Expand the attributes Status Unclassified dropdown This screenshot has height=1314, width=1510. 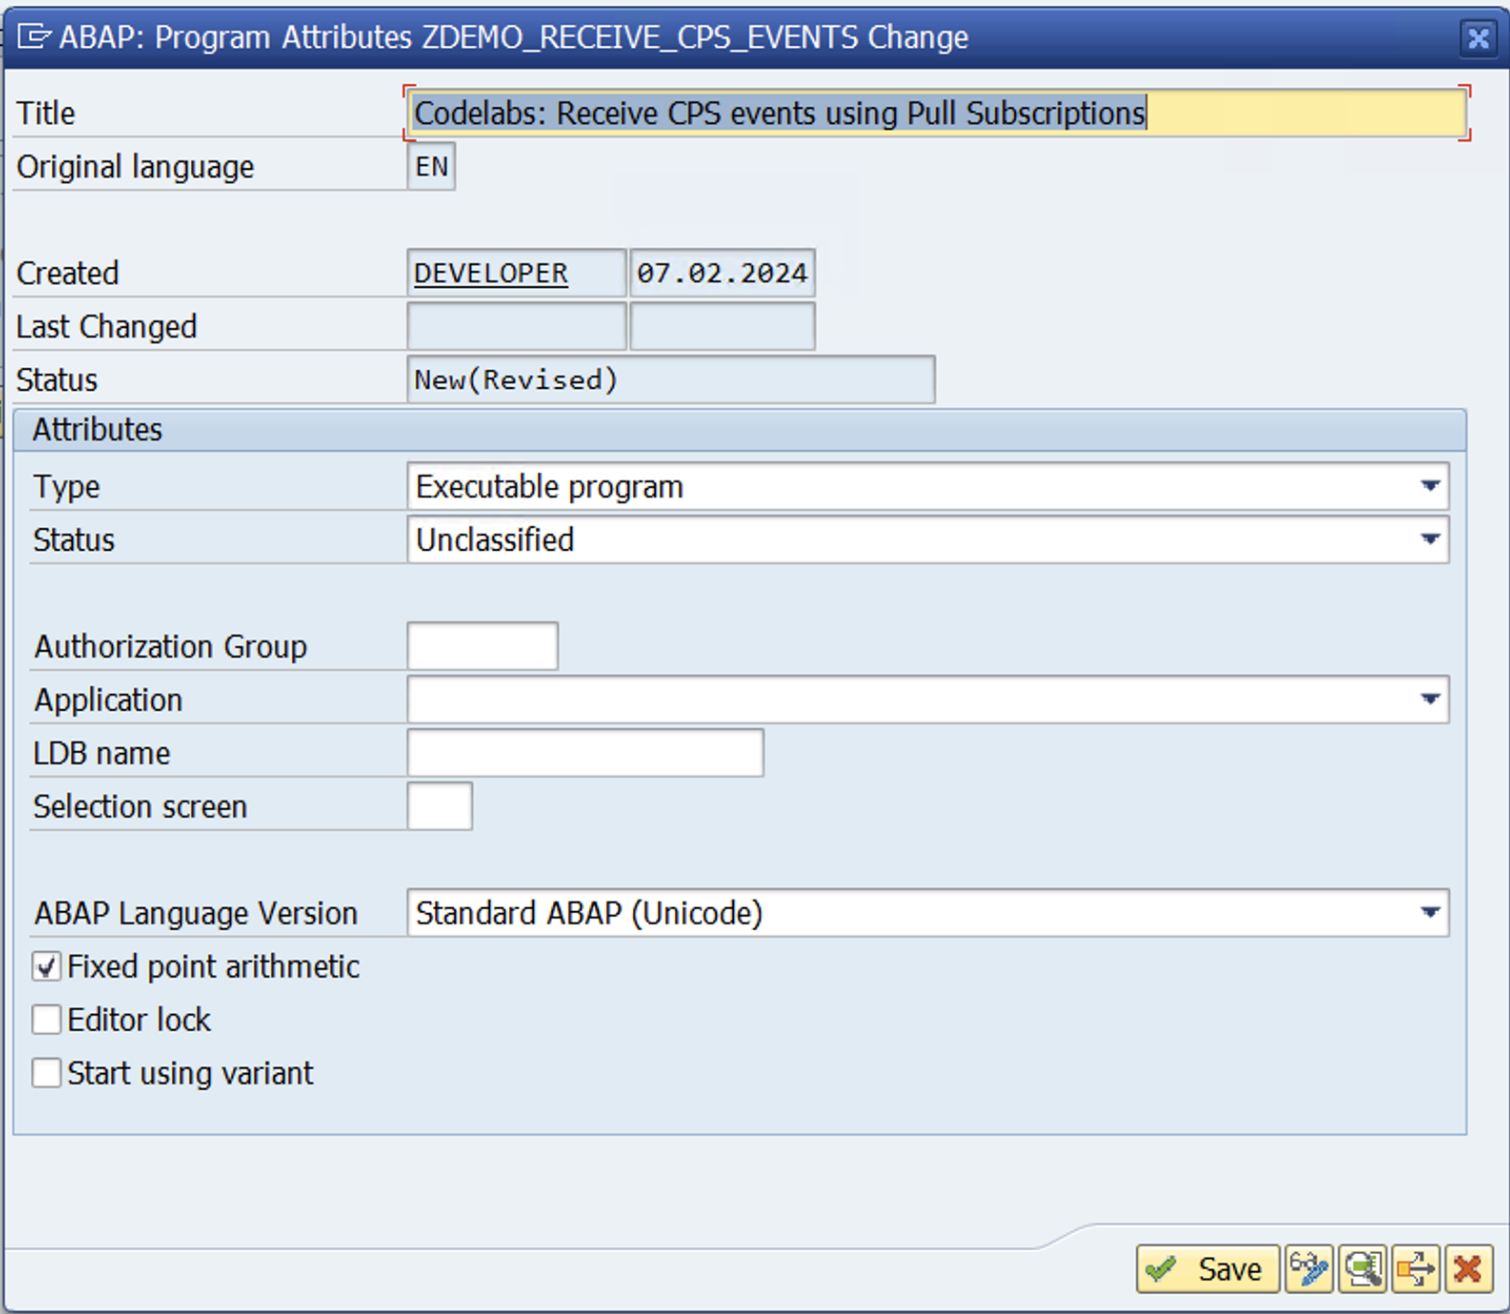(x=1429, y=540)
